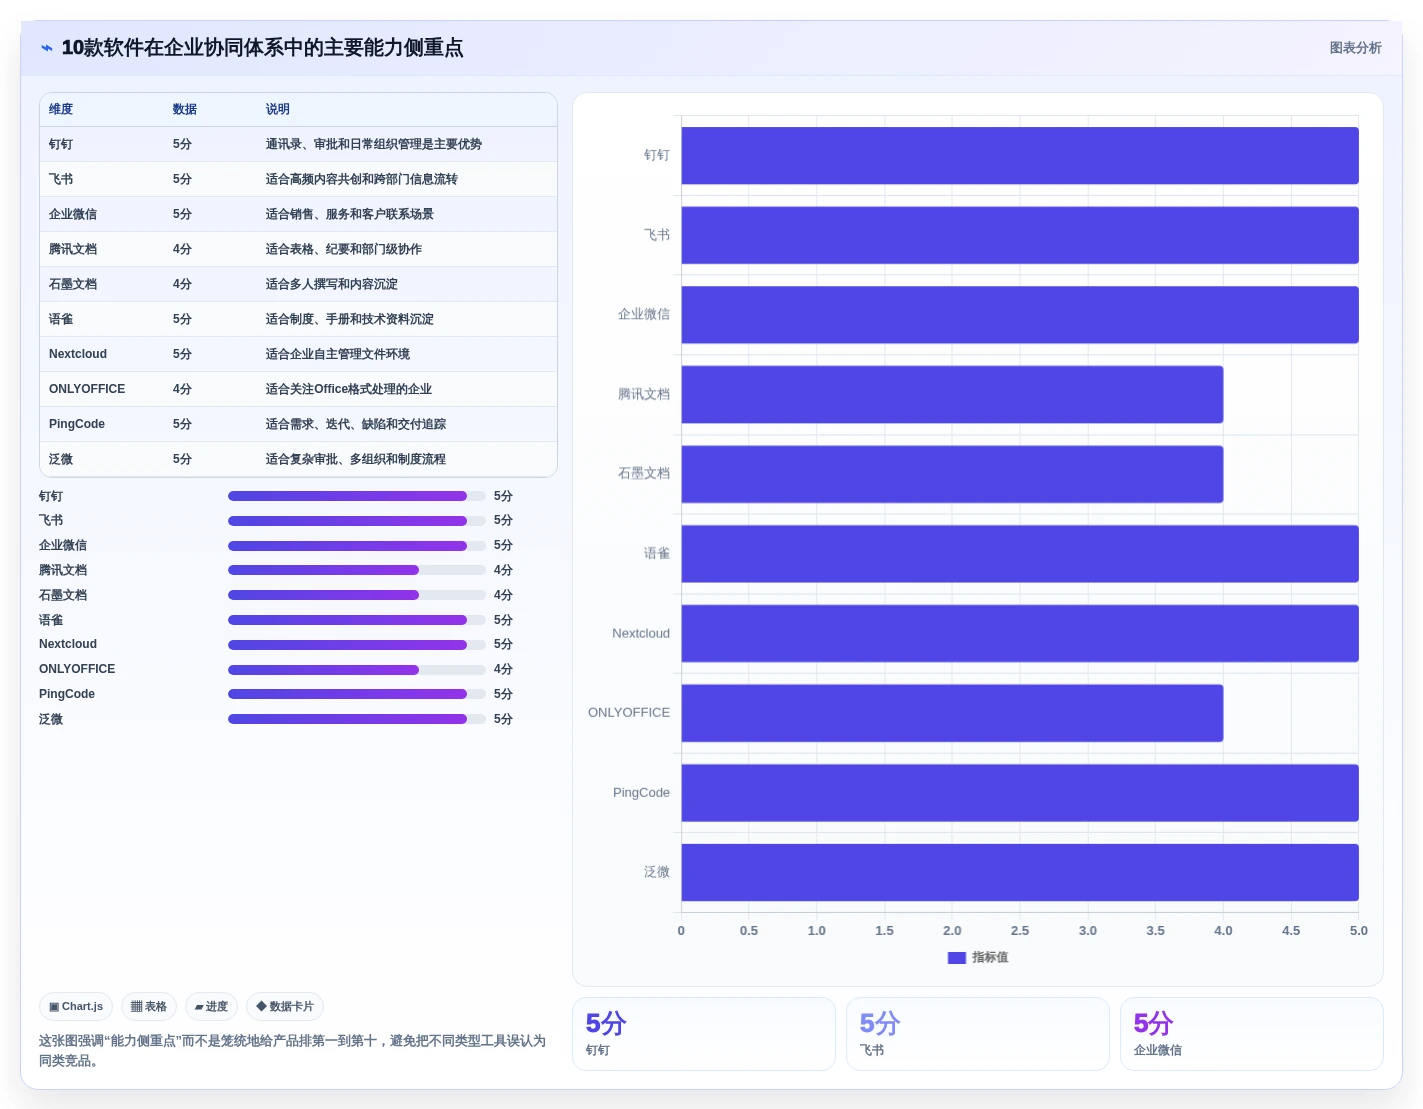
Task: Click the PingCode bar in chart
Action: (x=1020, y=793)
